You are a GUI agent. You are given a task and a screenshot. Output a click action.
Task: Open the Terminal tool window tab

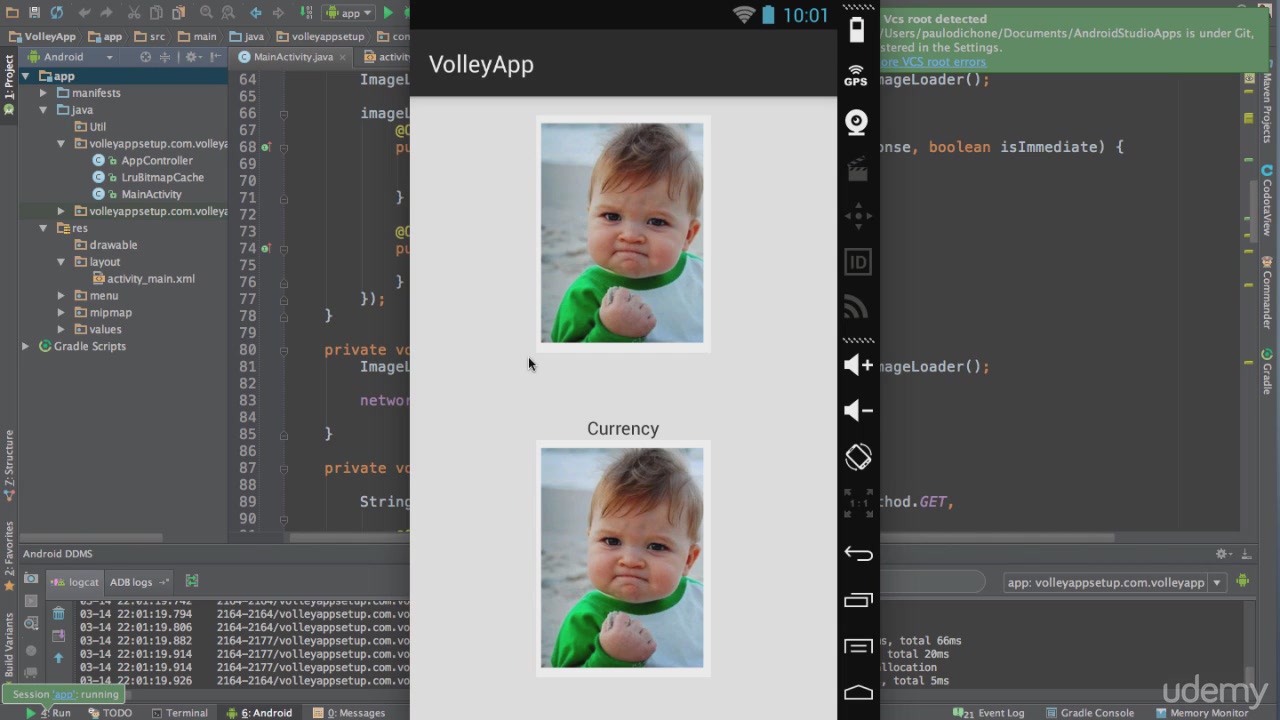point(179,713)
